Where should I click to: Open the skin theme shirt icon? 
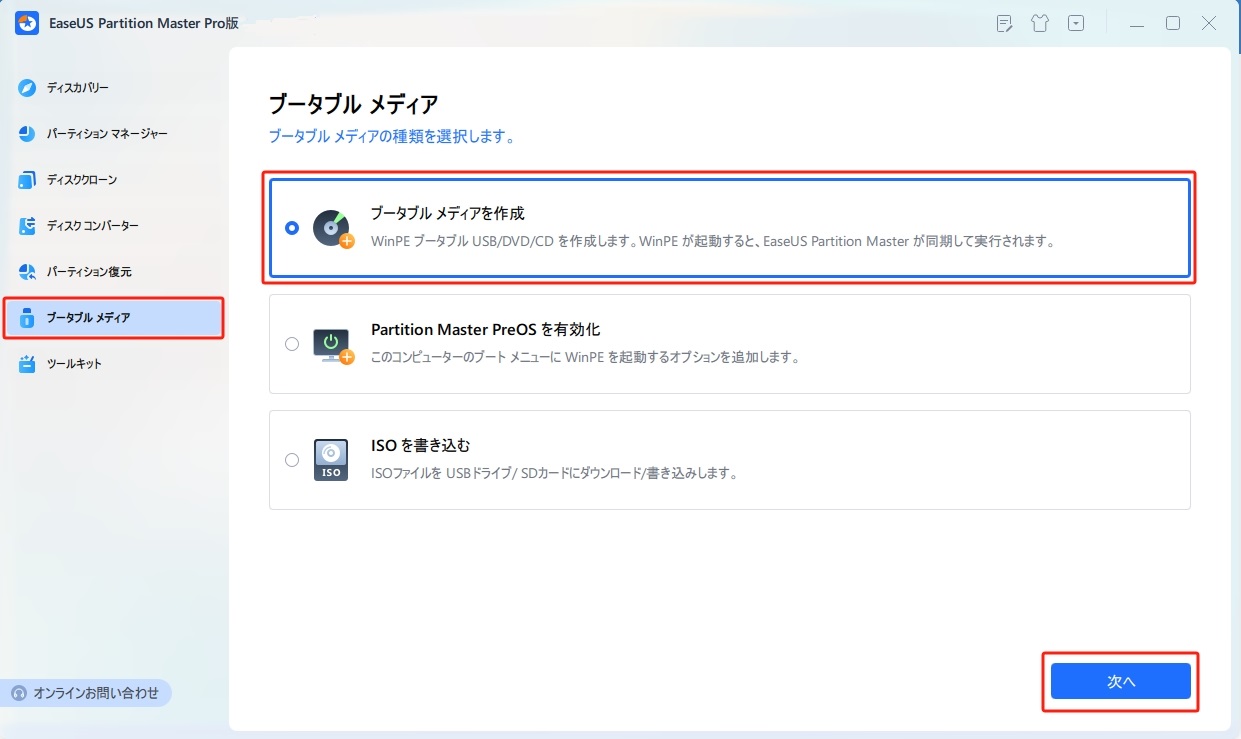[1040, 23]
